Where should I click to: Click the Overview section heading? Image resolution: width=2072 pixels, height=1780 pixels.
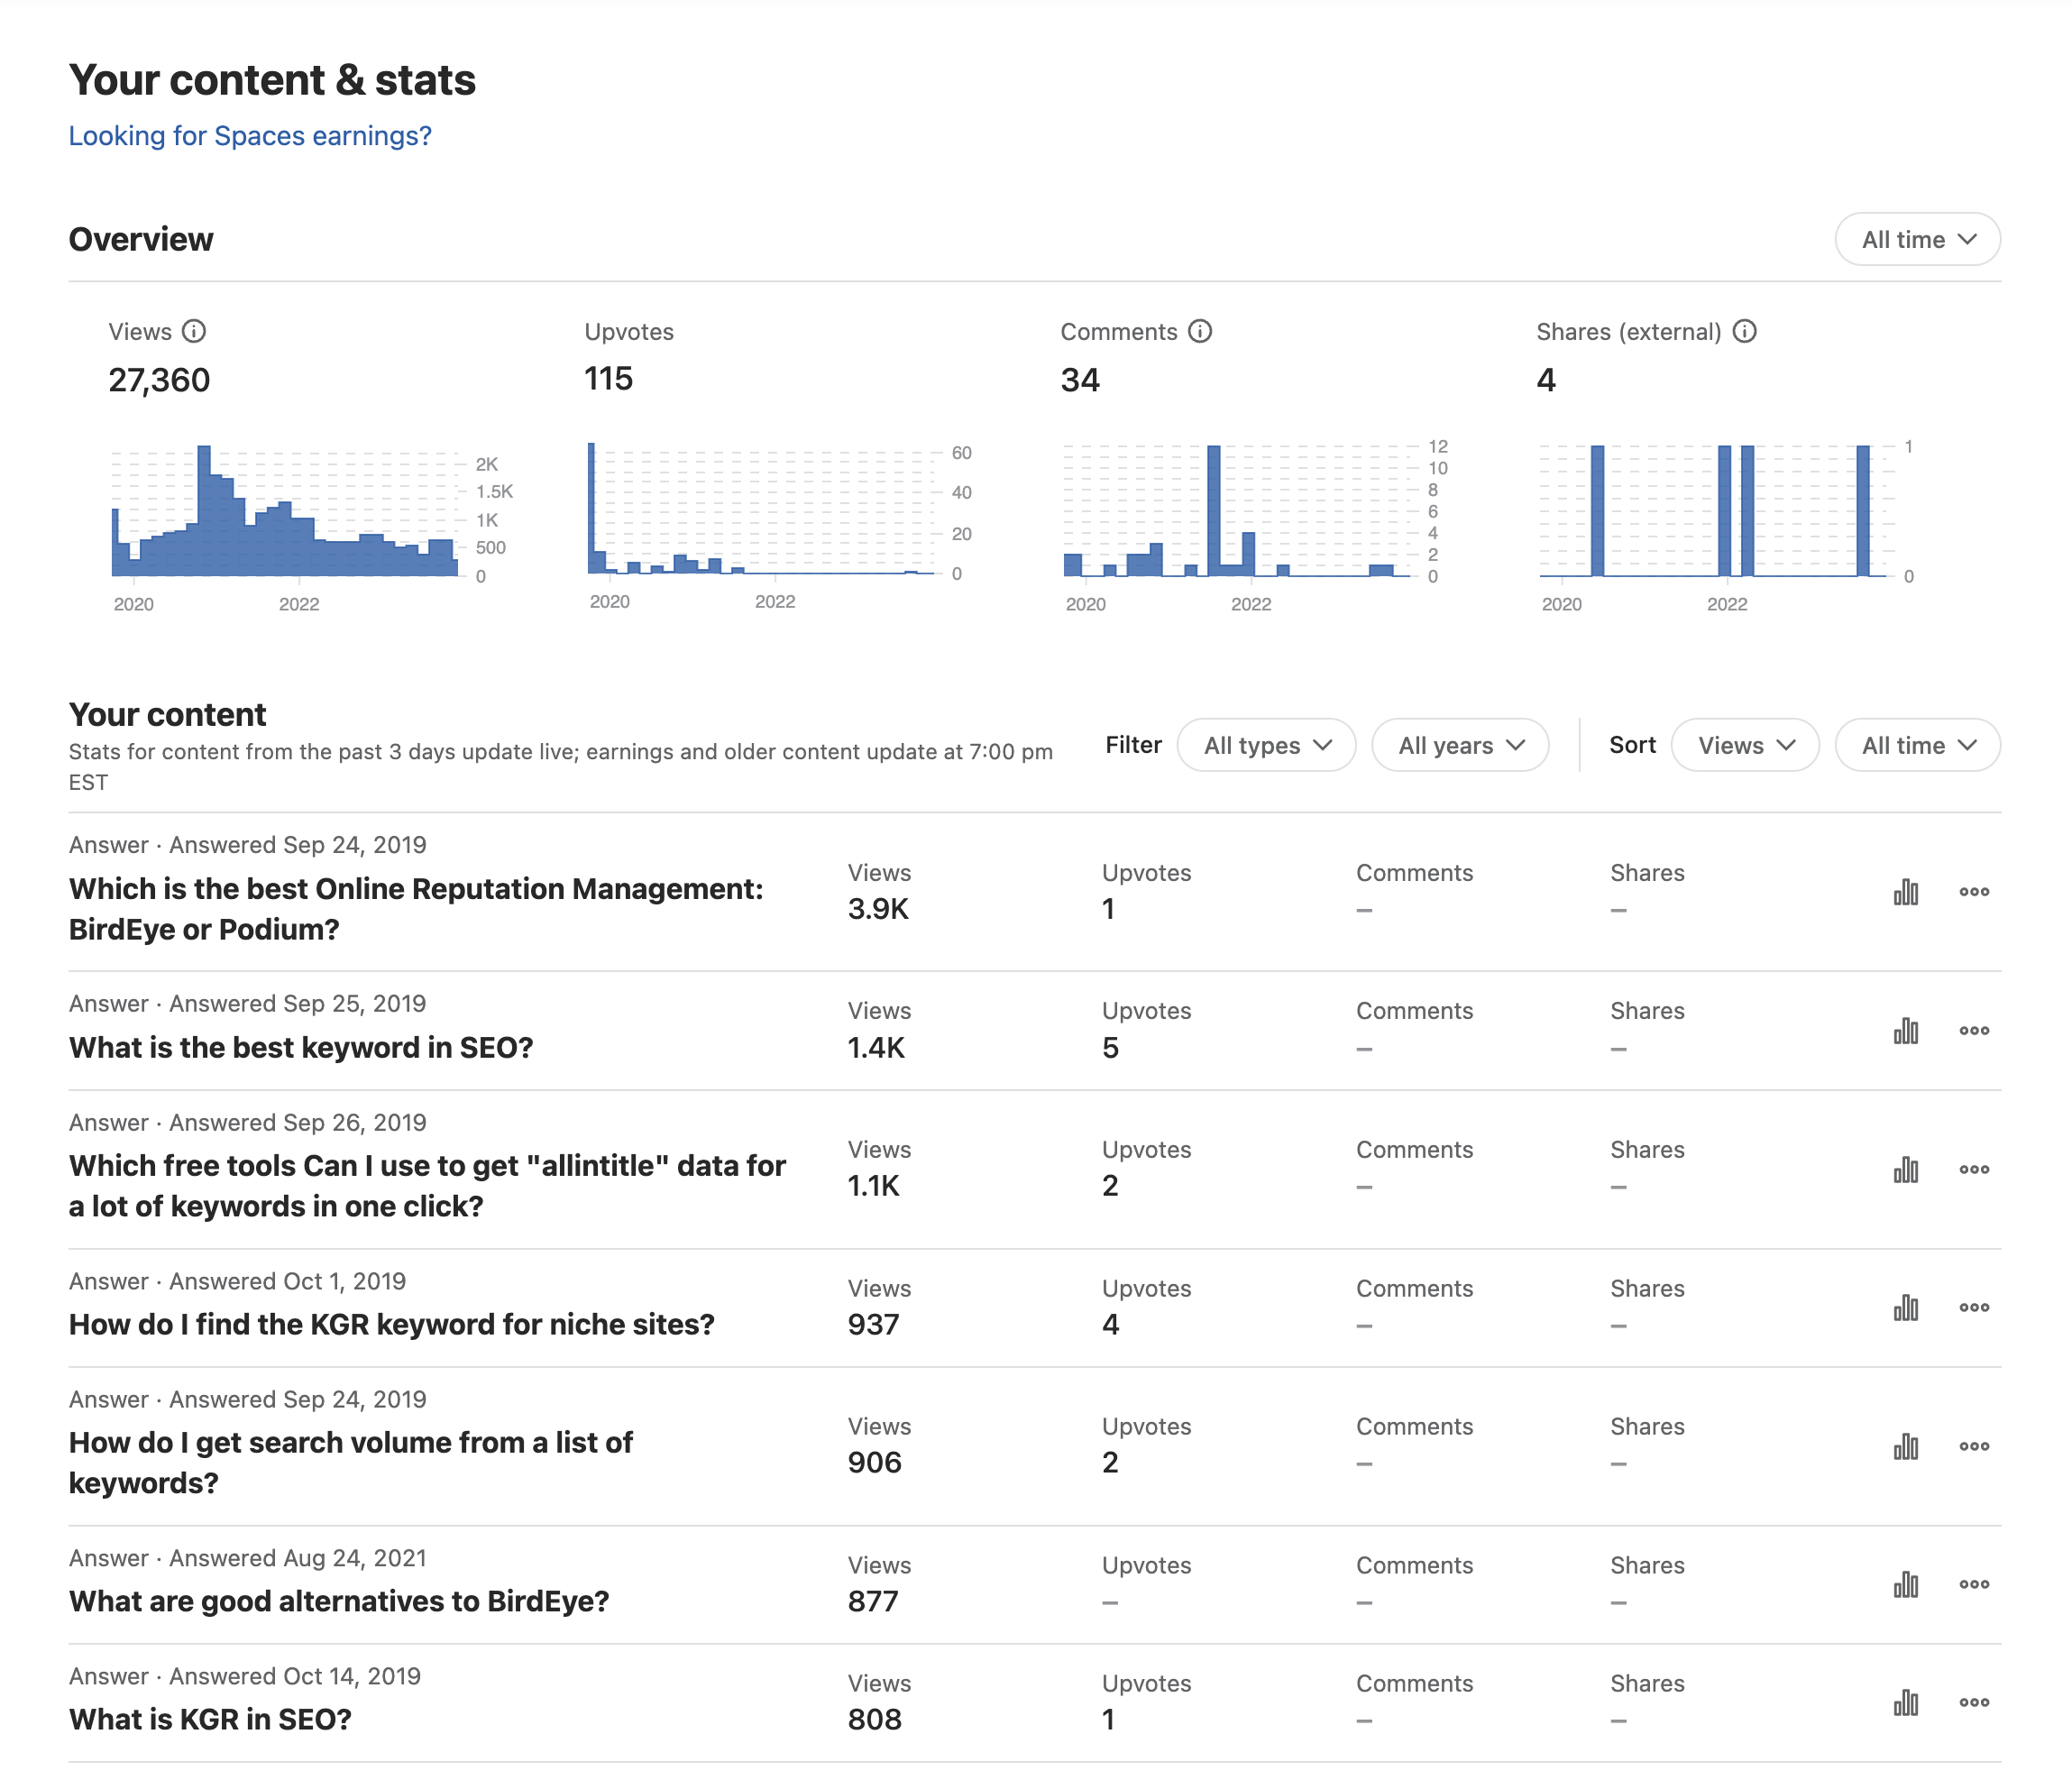[141, 240]
